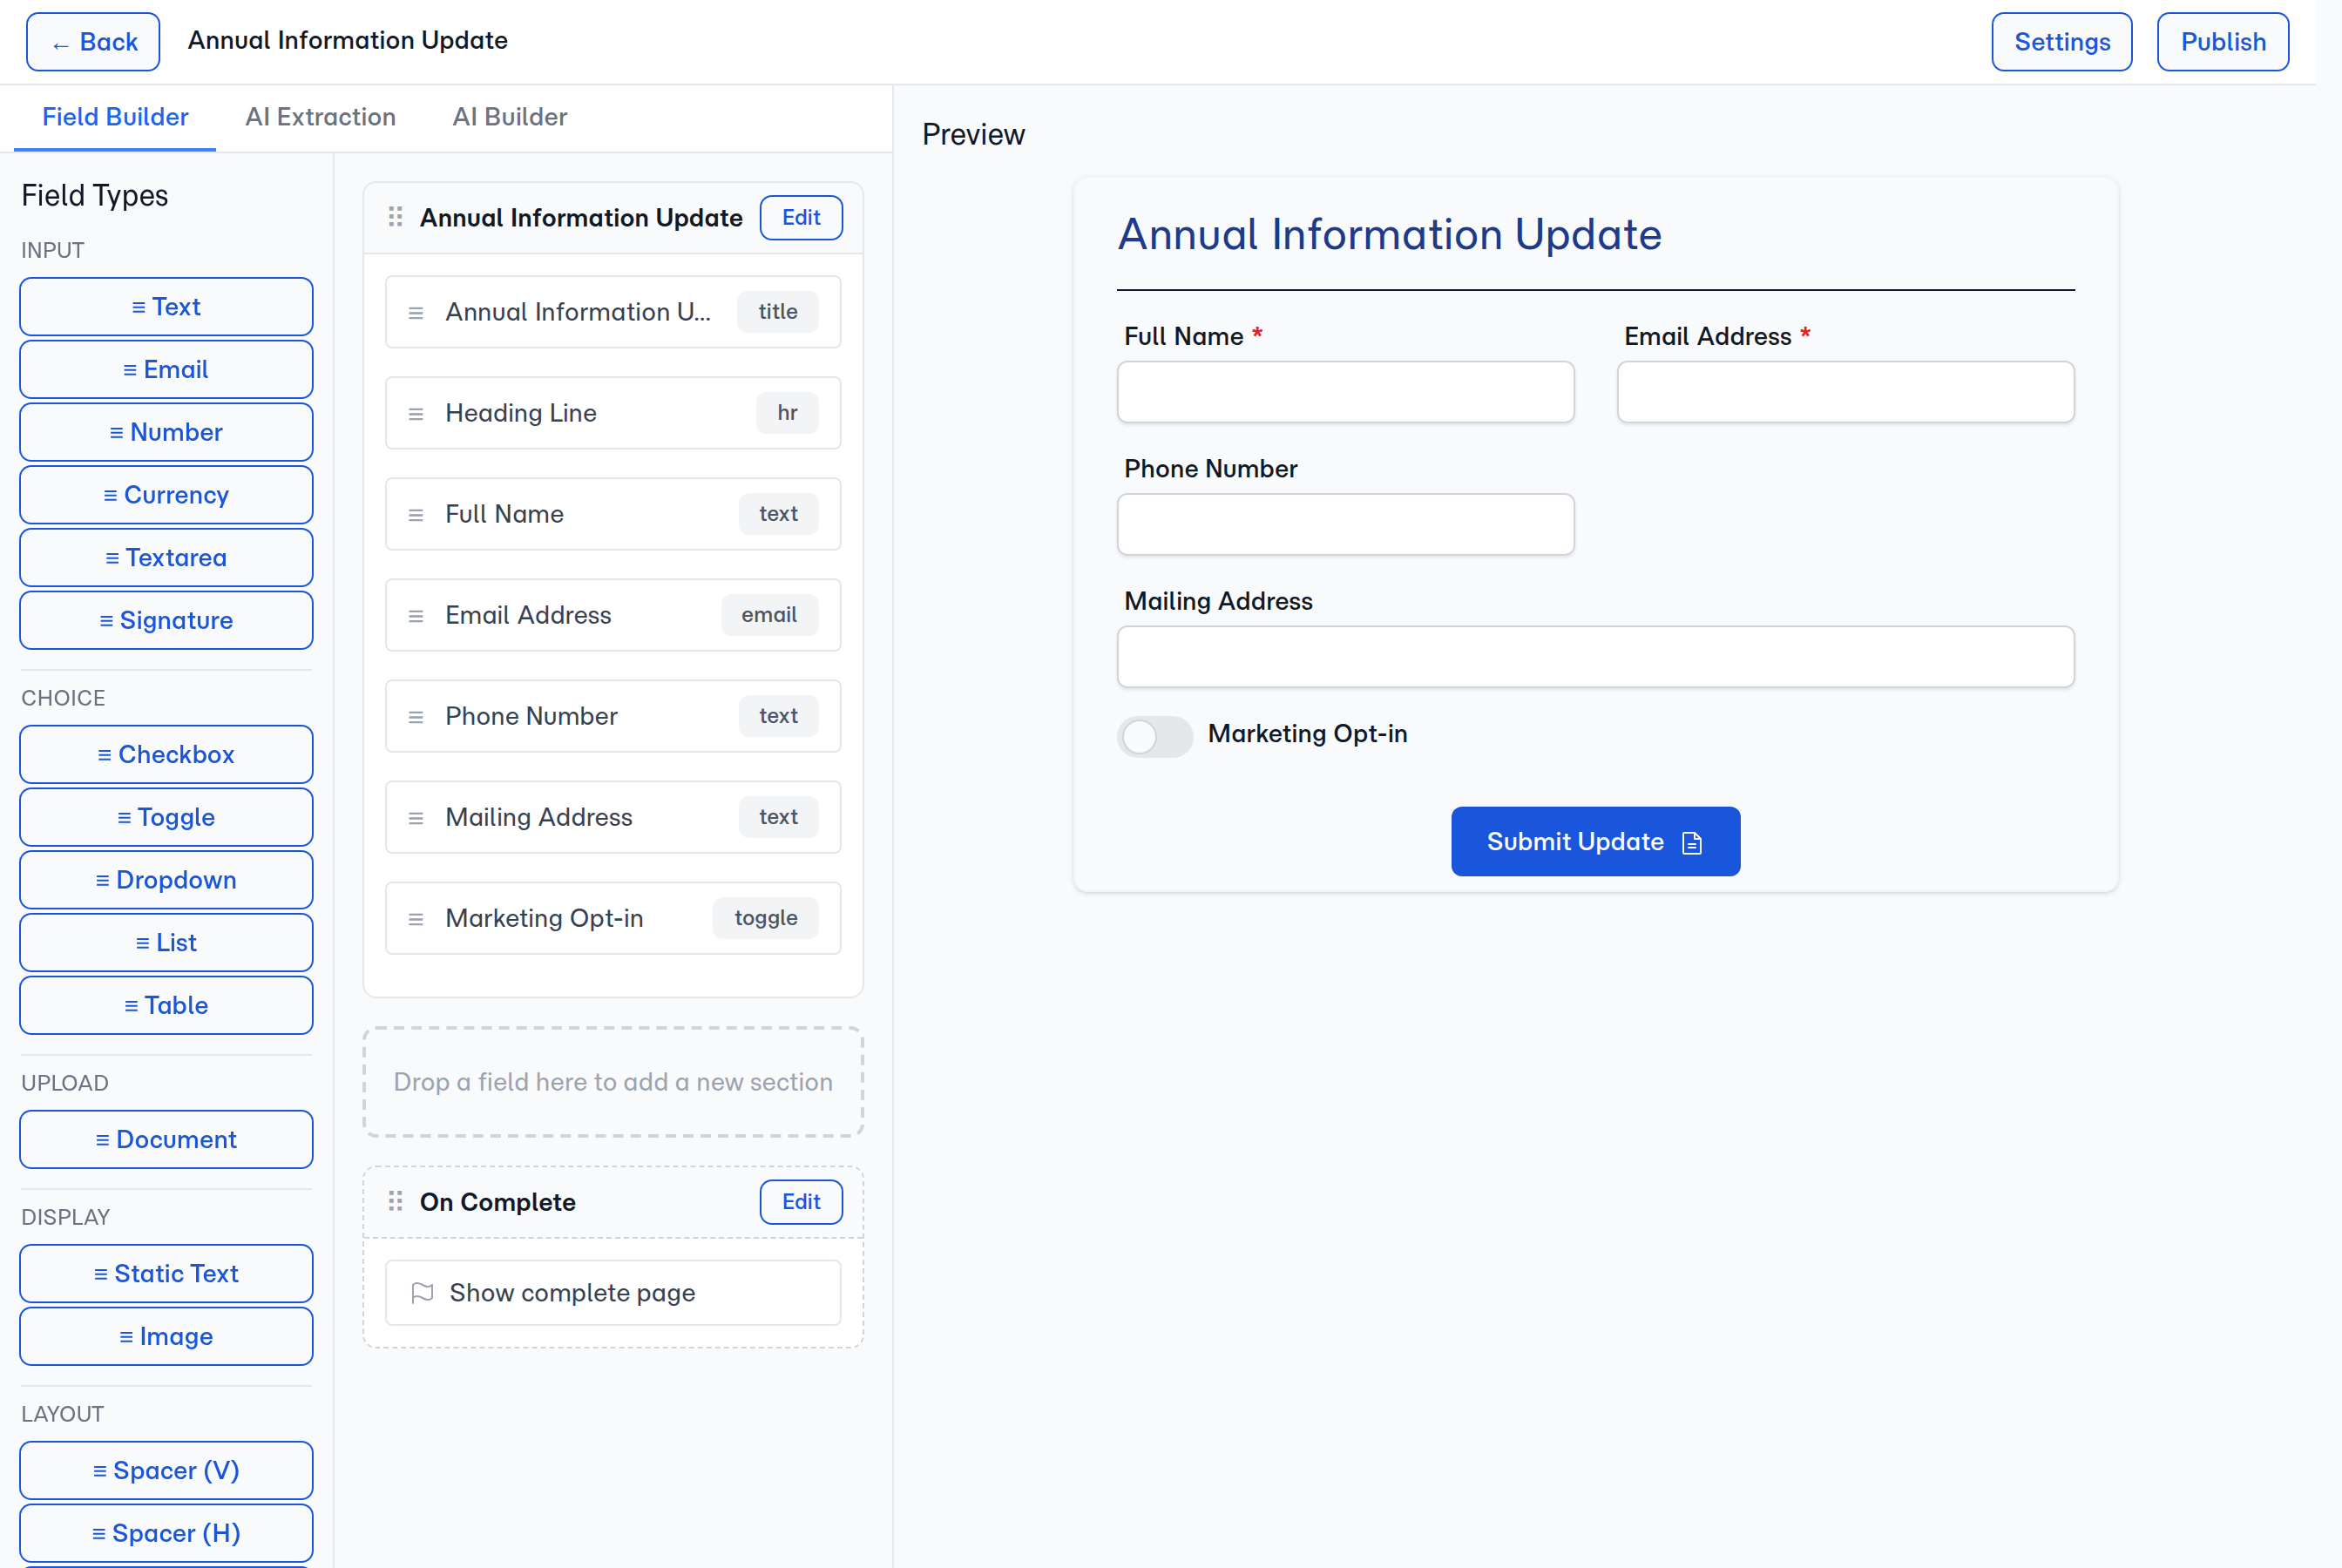Select the Image field type
2342x1568 pixels.
coord(166,1337)
